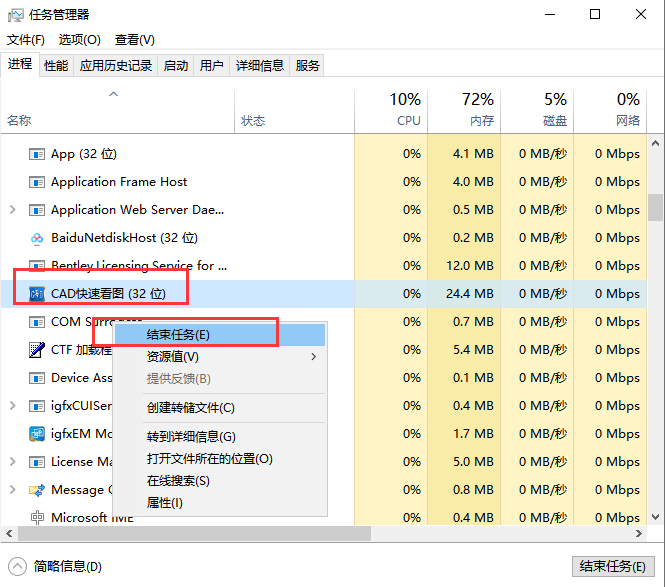This screenshot has height=587, width=665.
Task: Click the BaiduNetdiskHost process icon
Action: point(37,238)
